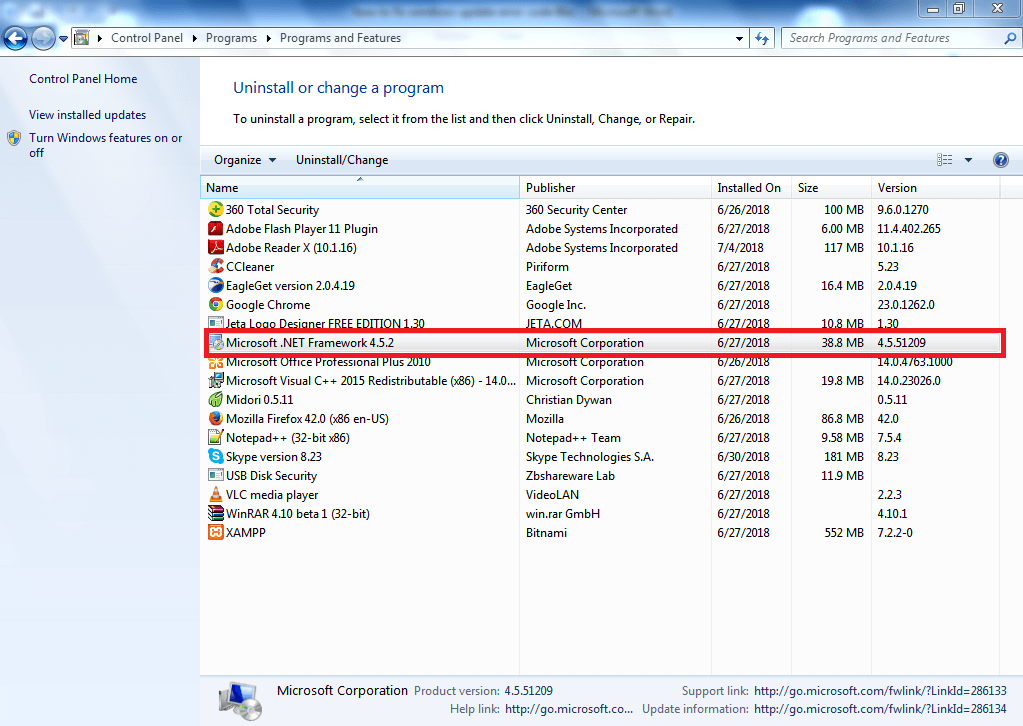Click the 86.8 MB size for Firefox
The image size is (1023, 726).
(842, 419)
